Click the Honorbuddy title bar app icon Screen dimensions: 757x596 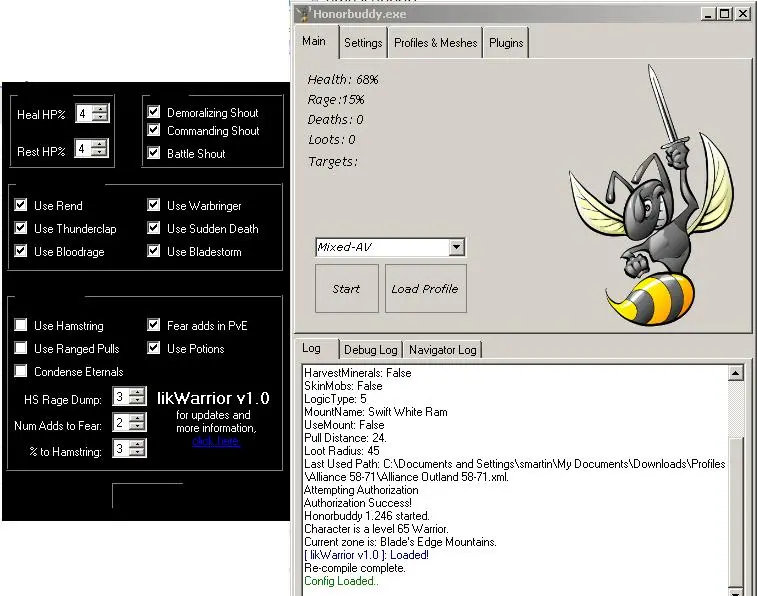[303, 14]
